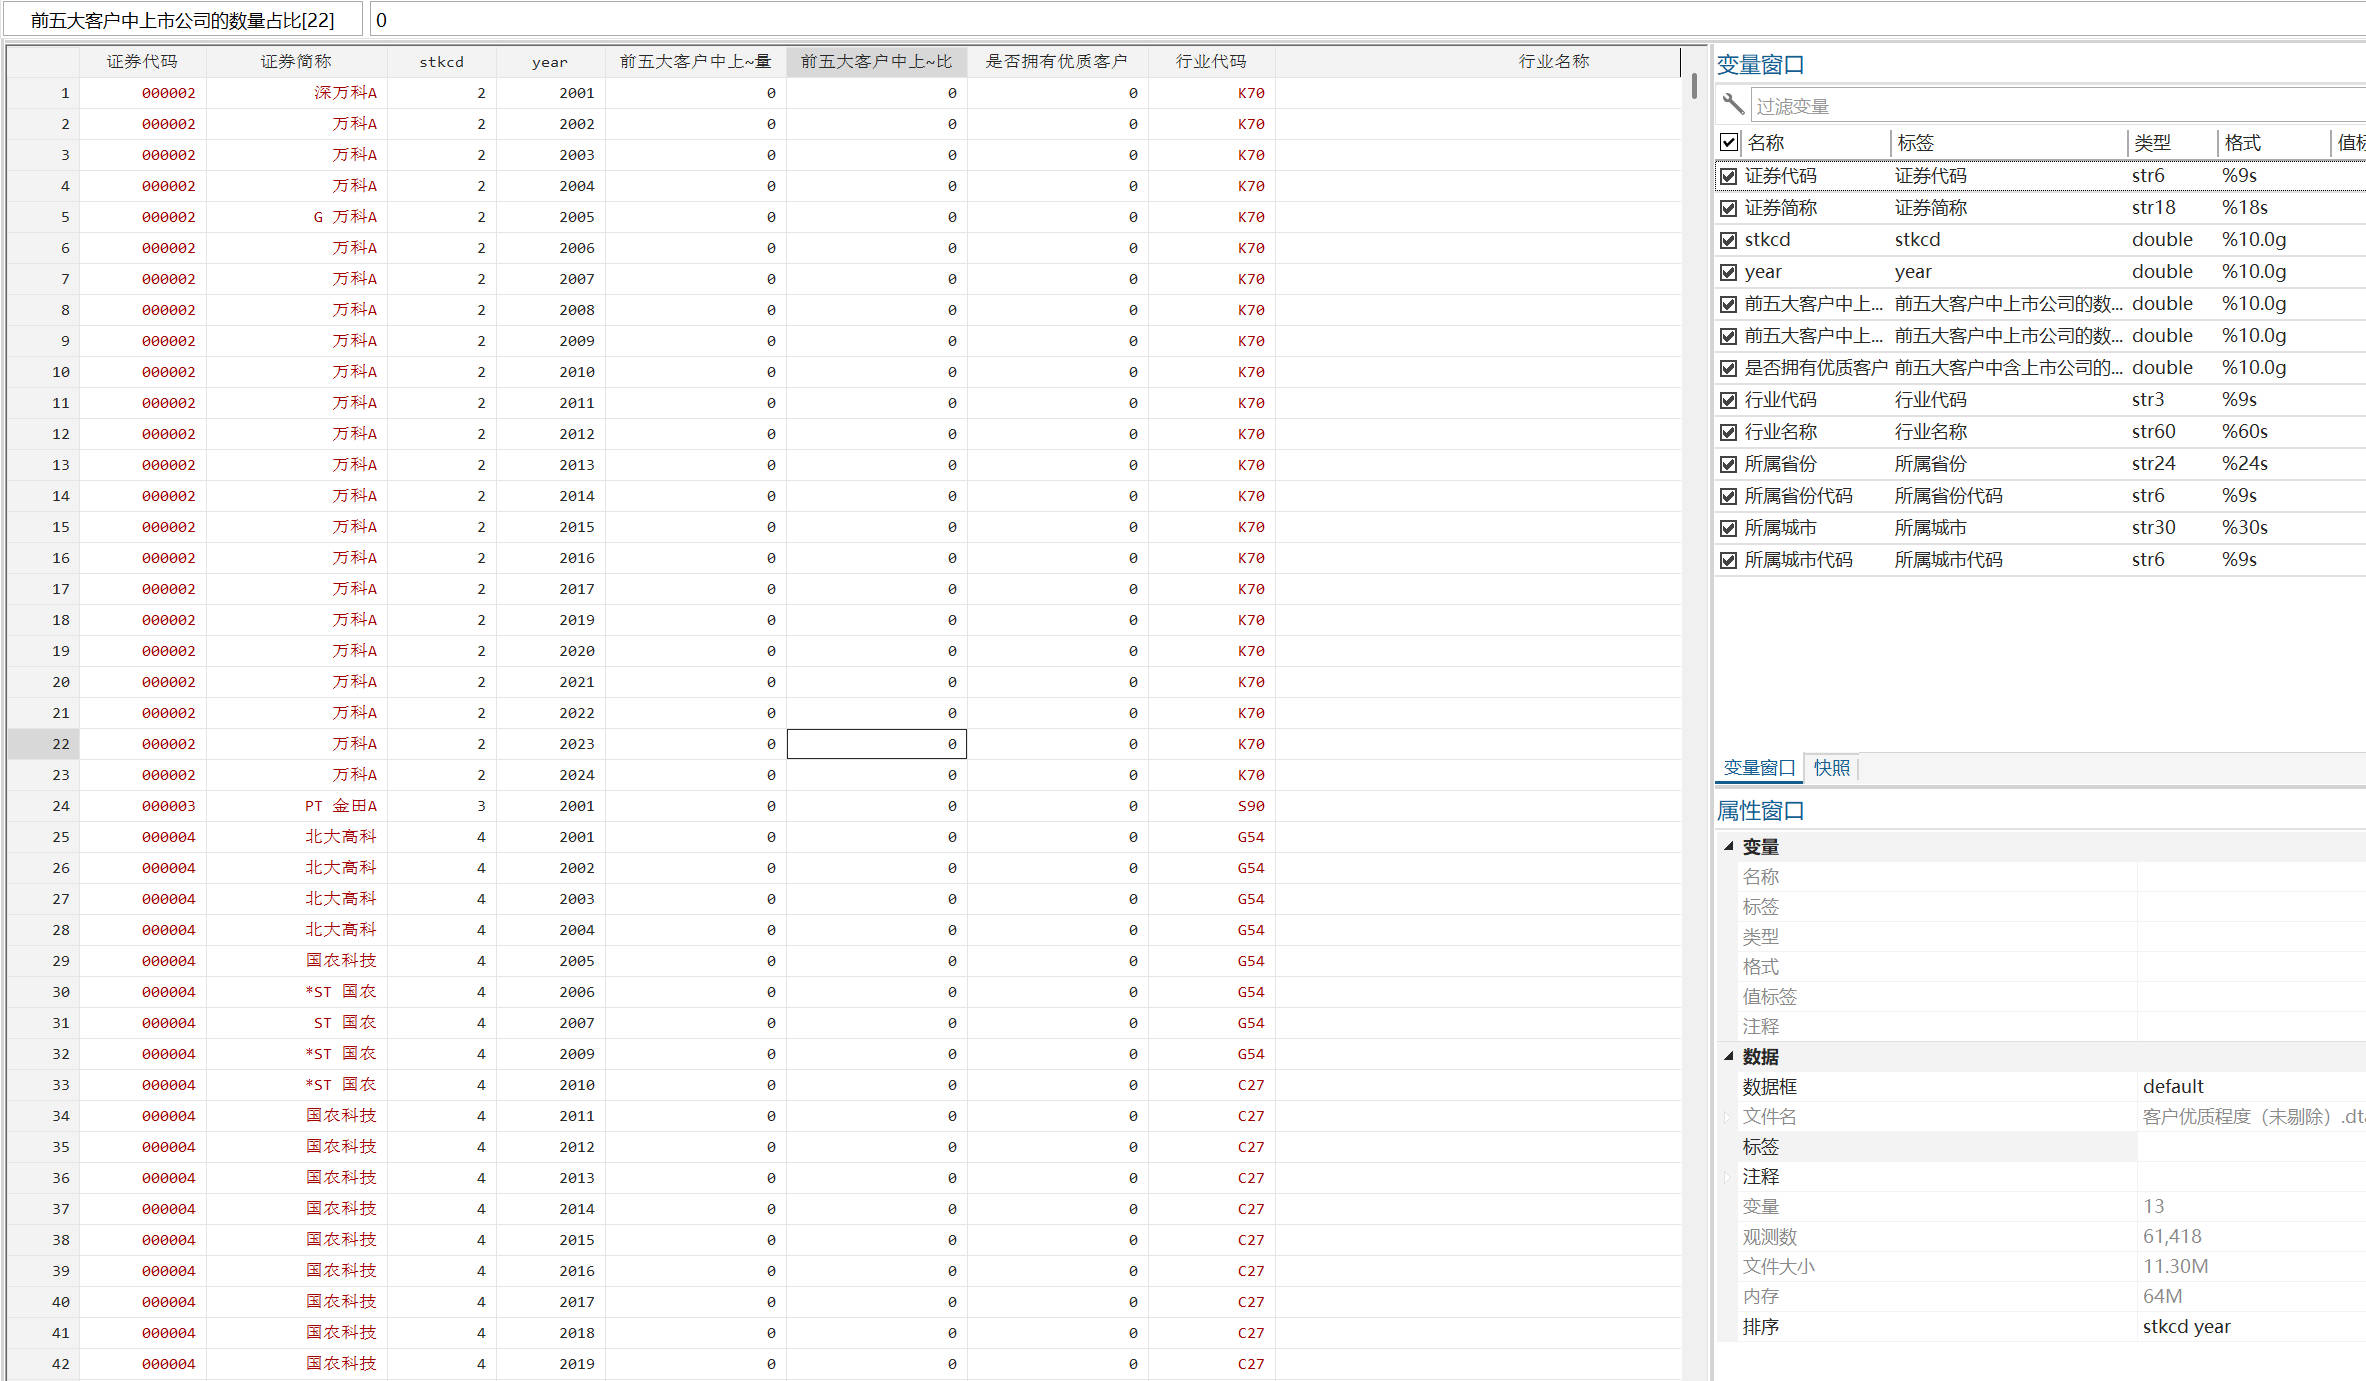Uncheck the 所属城市代码 variable checkbox

(x=1728, y=560)
